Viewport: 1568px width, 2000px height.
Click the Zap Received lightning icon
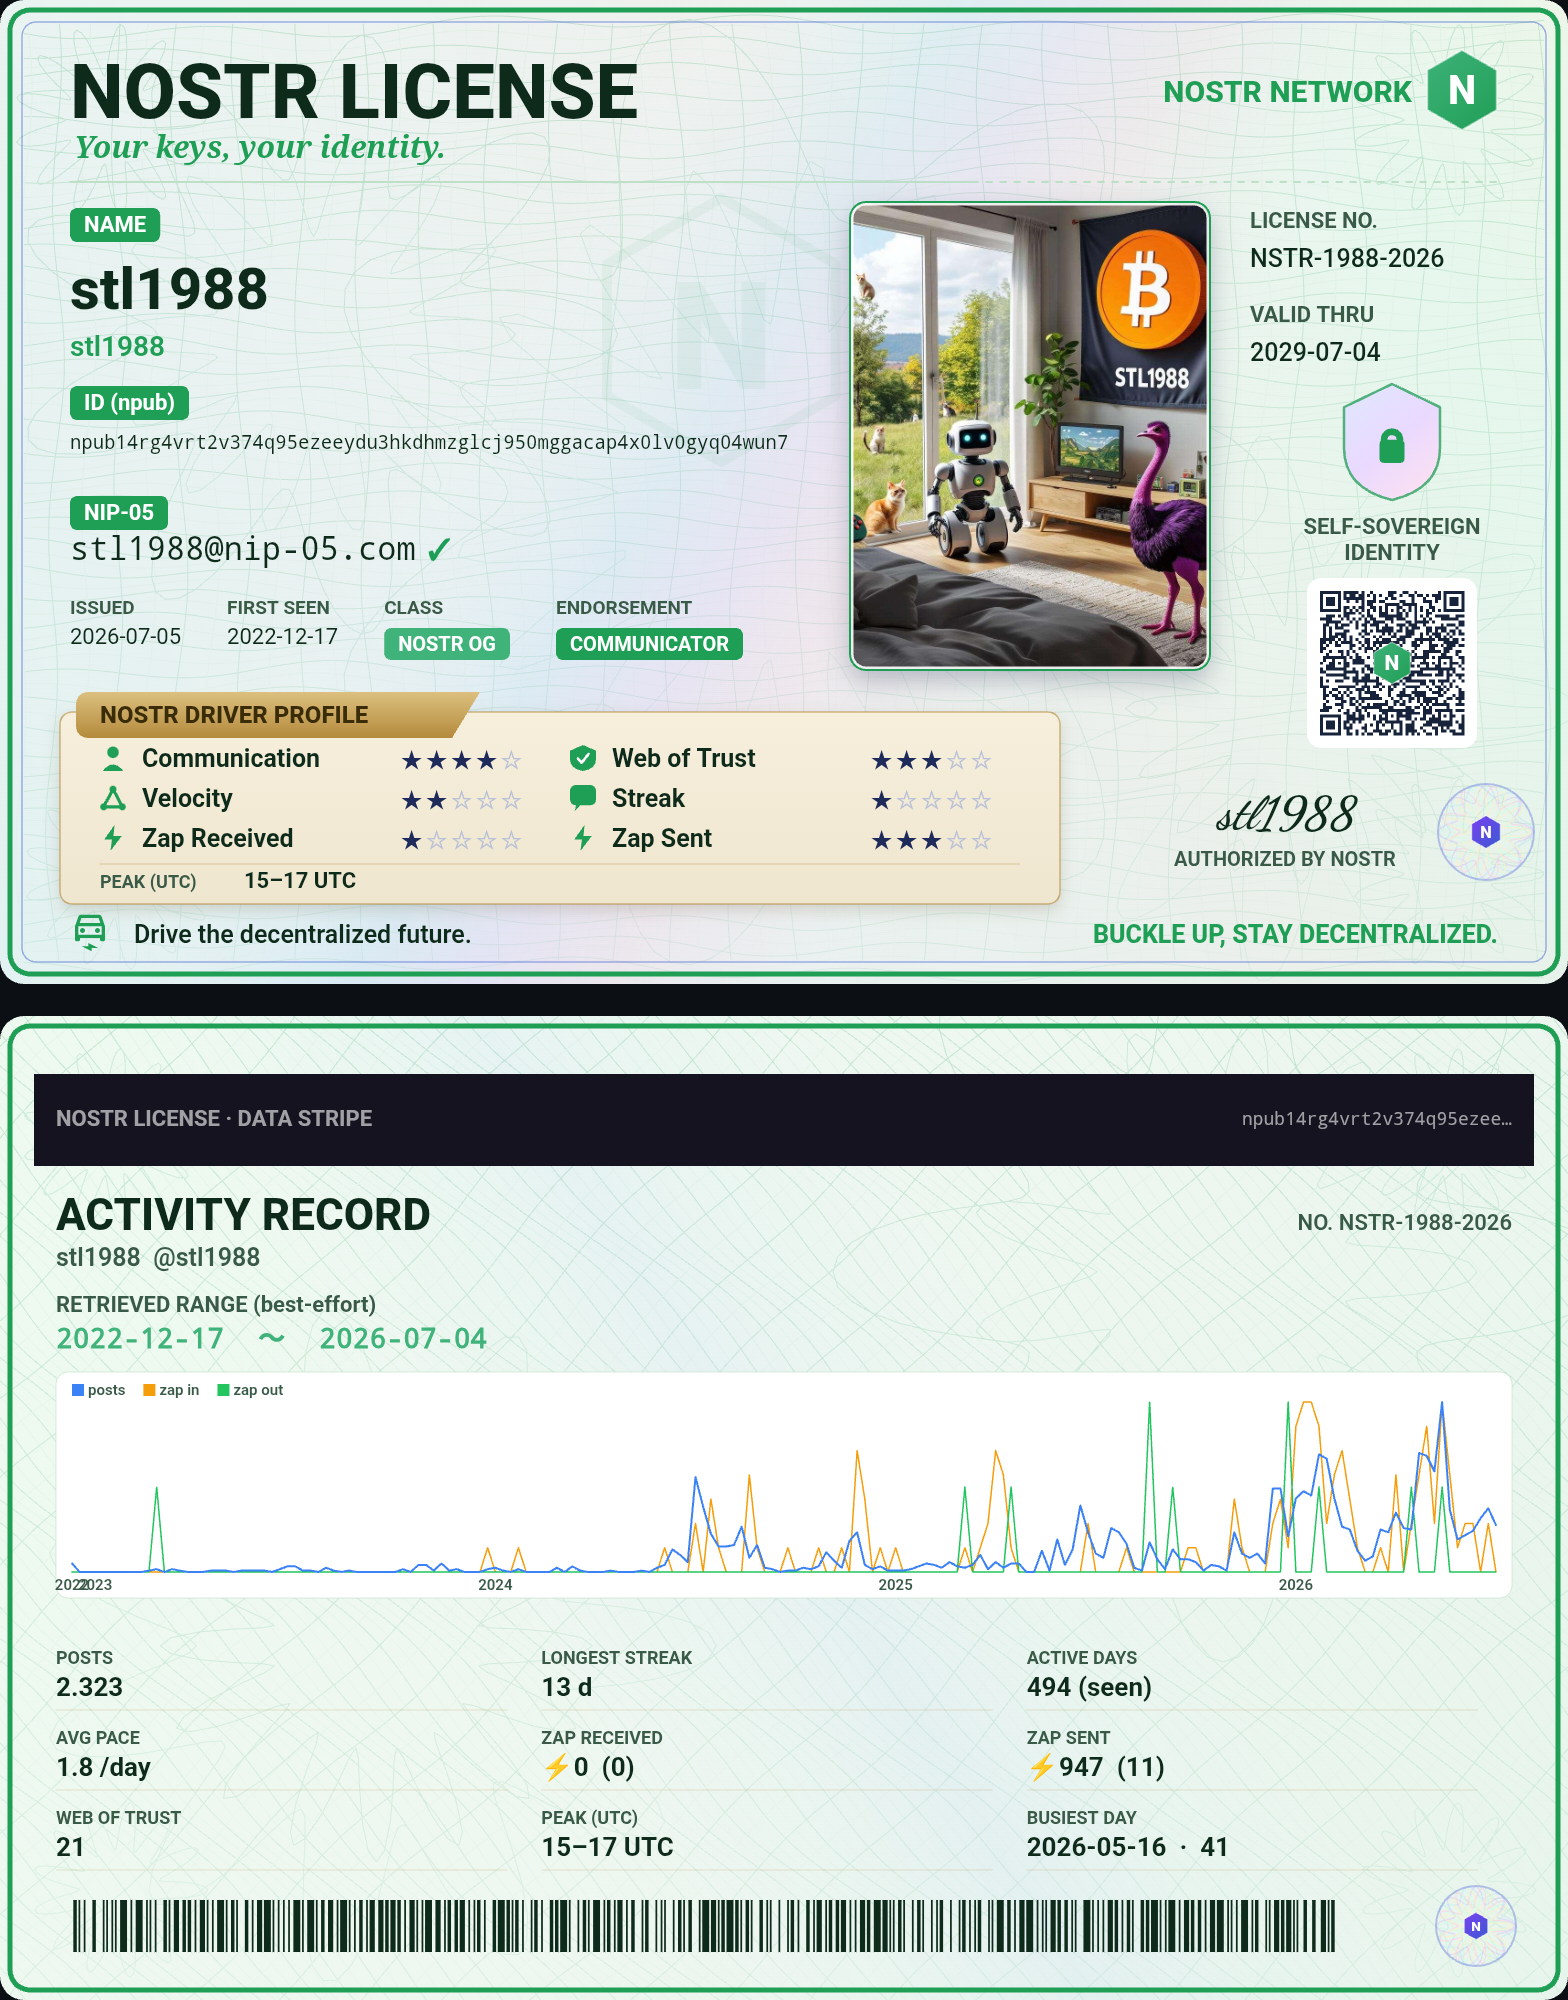click(113, 838)
